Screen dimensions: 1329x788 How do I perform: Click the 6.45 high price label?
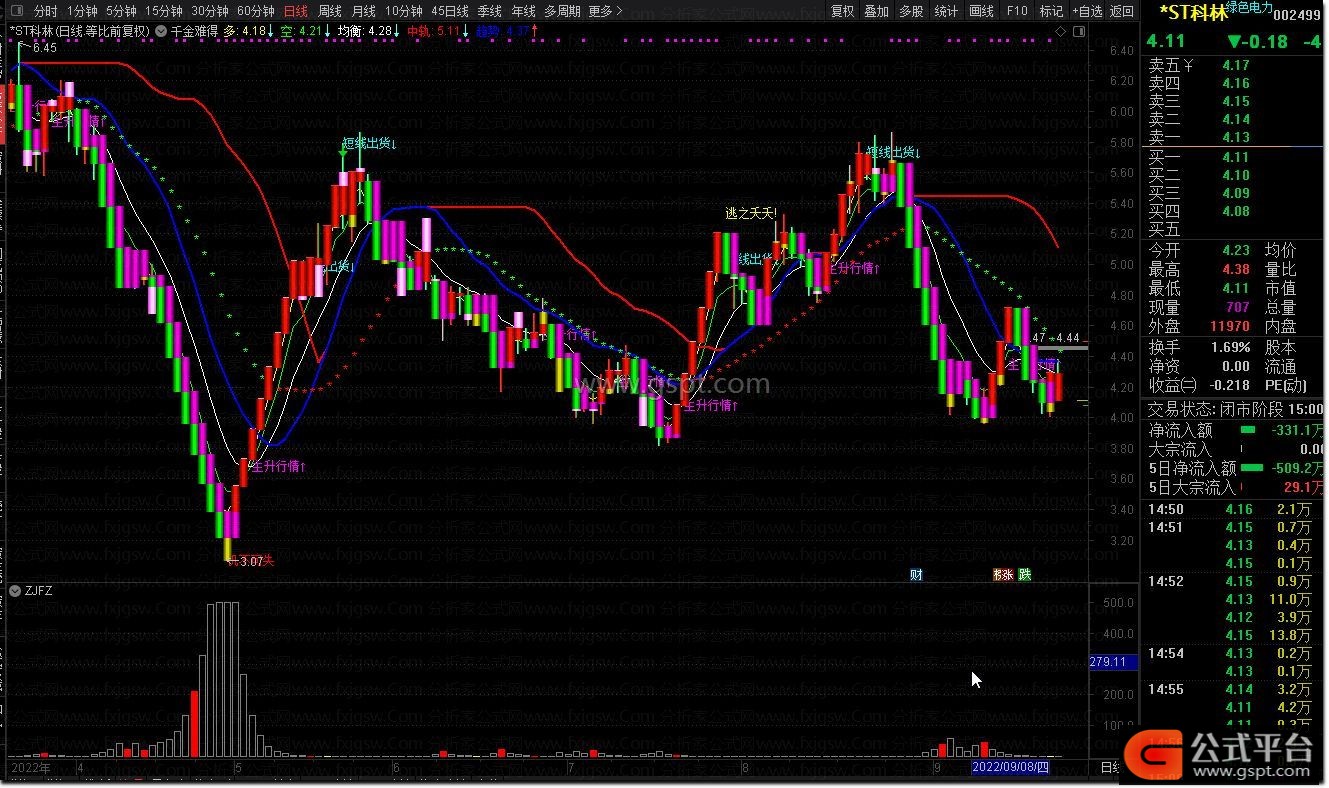point(44,47)
